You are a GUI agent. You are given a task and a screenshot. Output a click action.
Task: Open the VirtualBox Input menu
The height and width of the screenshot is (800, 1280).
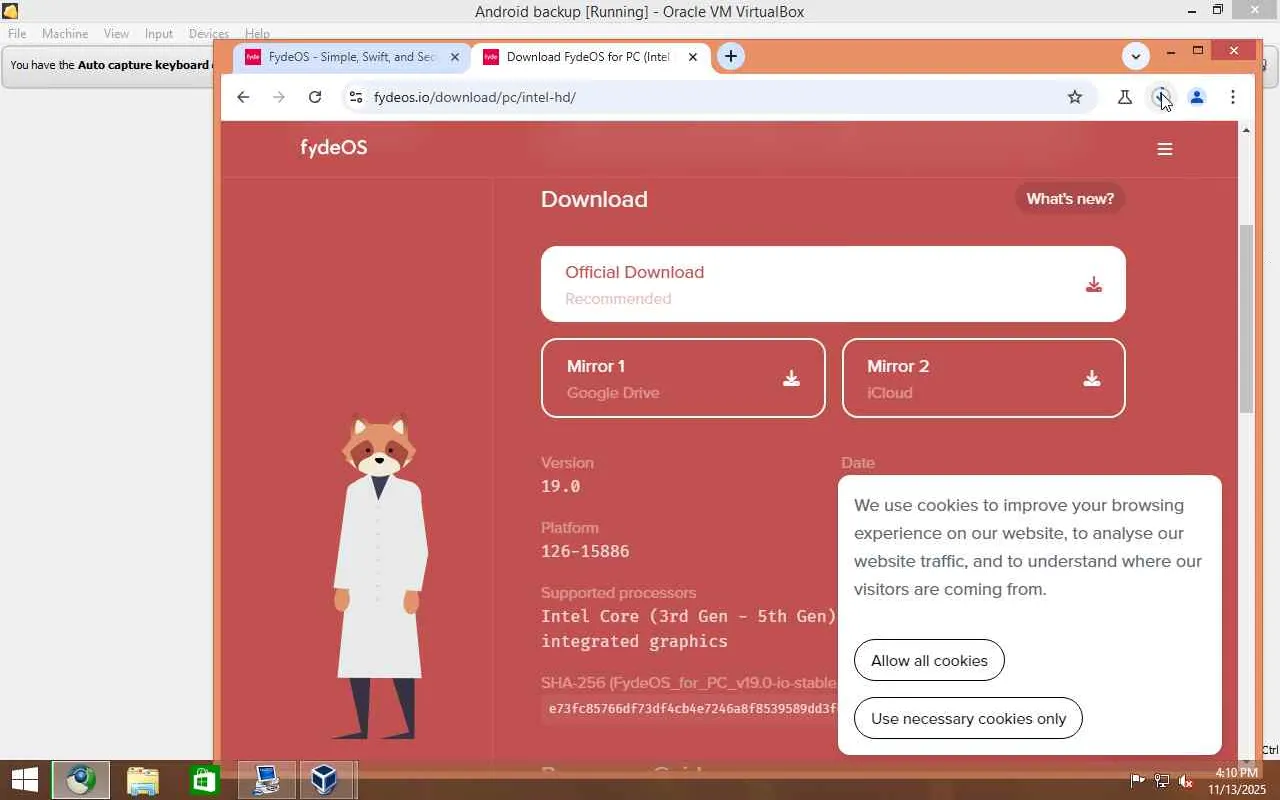coord(159,33)
